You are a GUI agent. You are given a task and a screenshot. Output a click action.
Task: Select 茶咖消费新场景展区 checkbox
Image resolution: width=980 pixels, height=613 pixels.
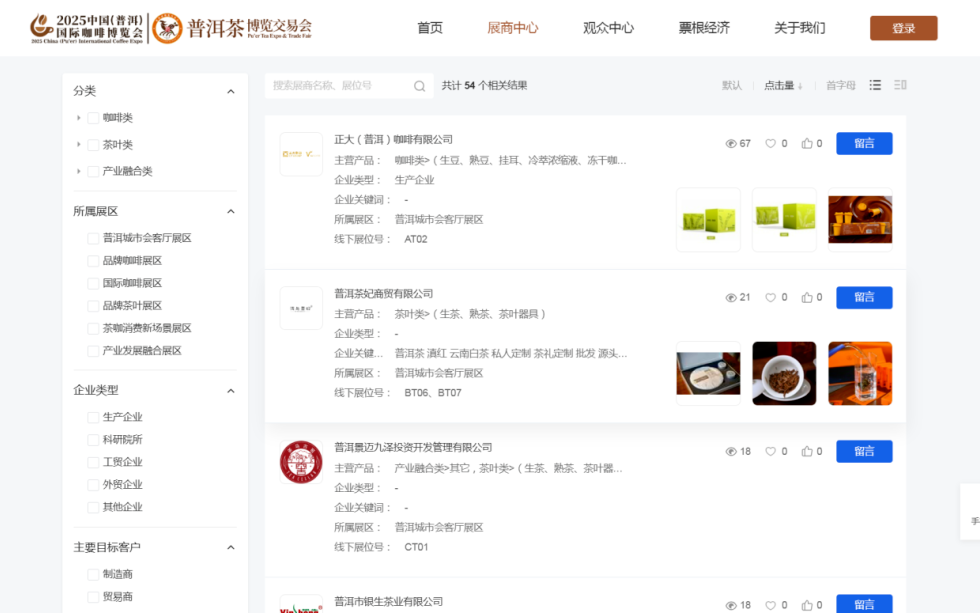tap(93, 328)
